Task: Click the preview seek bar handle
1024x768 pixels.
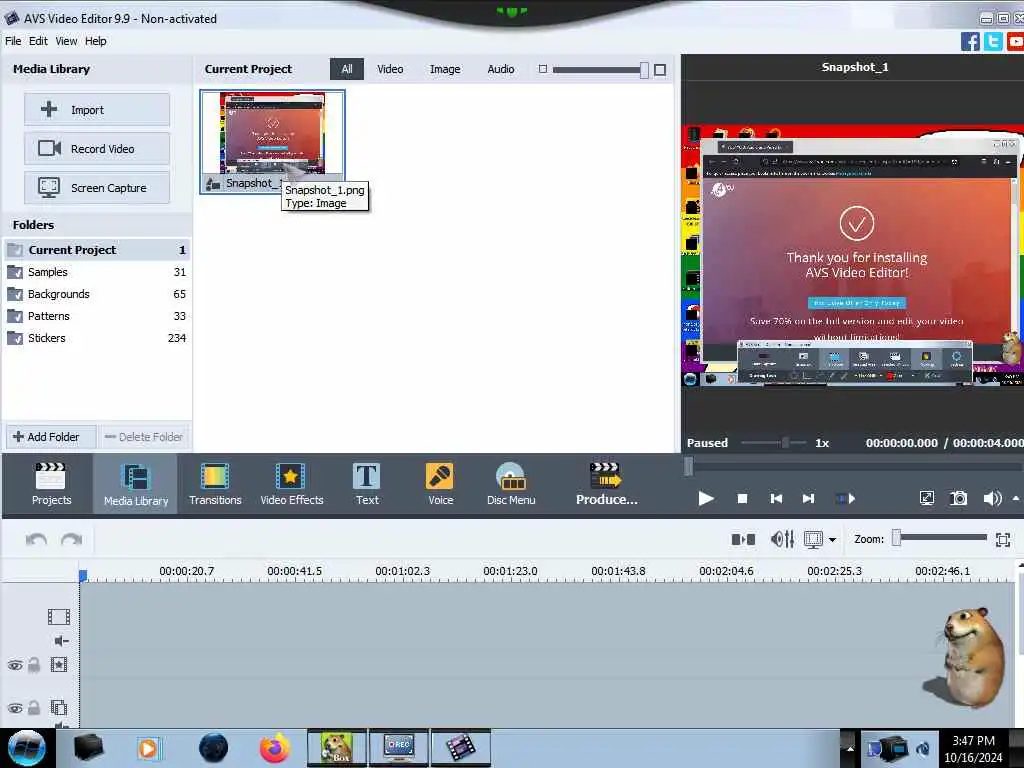Action: tap(688, 466)
